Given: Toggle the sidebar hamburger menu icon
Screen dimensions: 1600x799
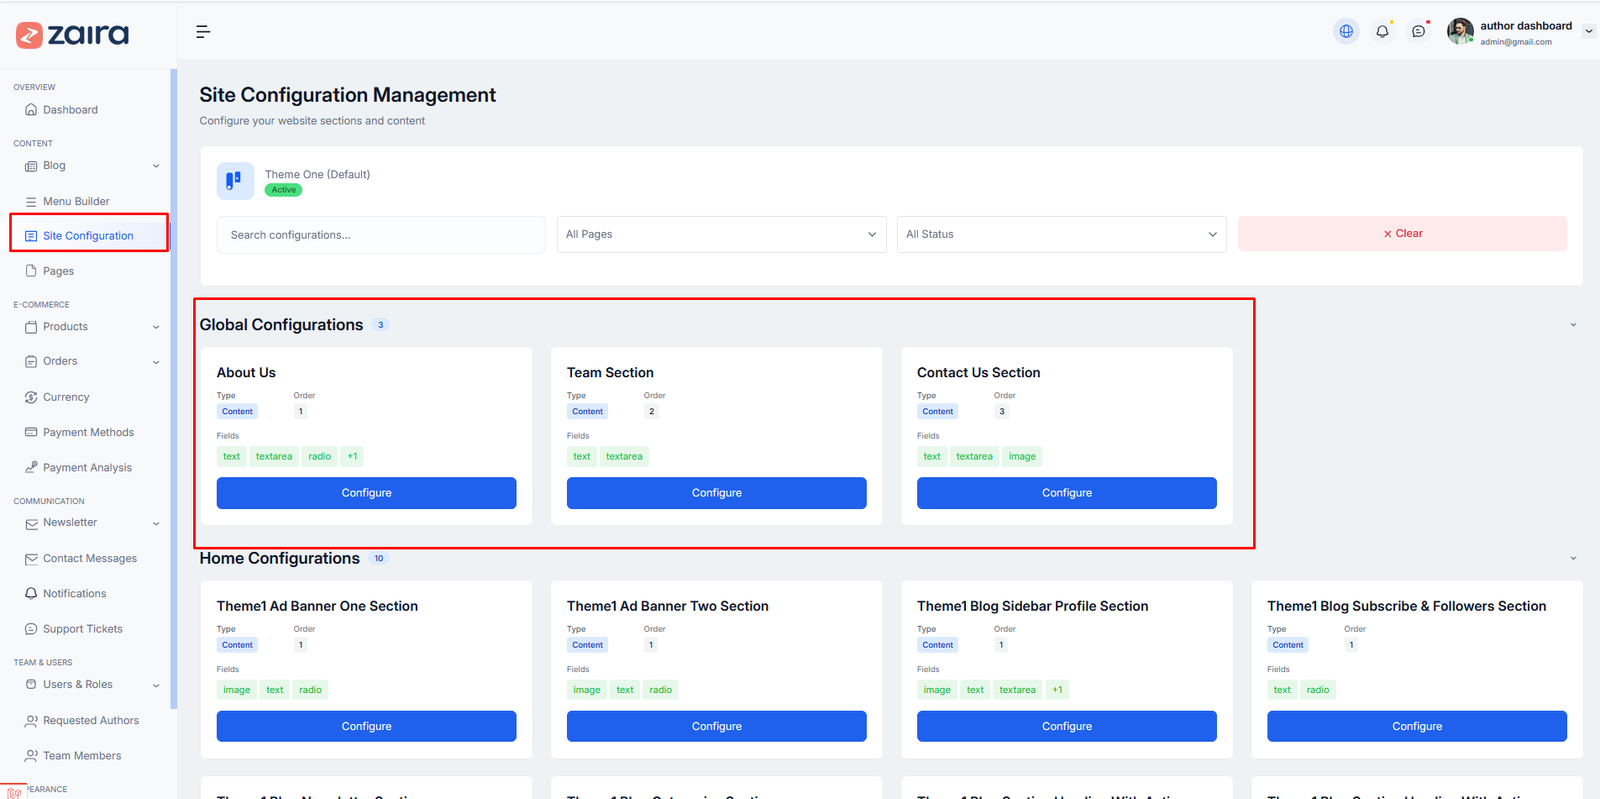Looking at the screenshot, I should pos(203,32).
